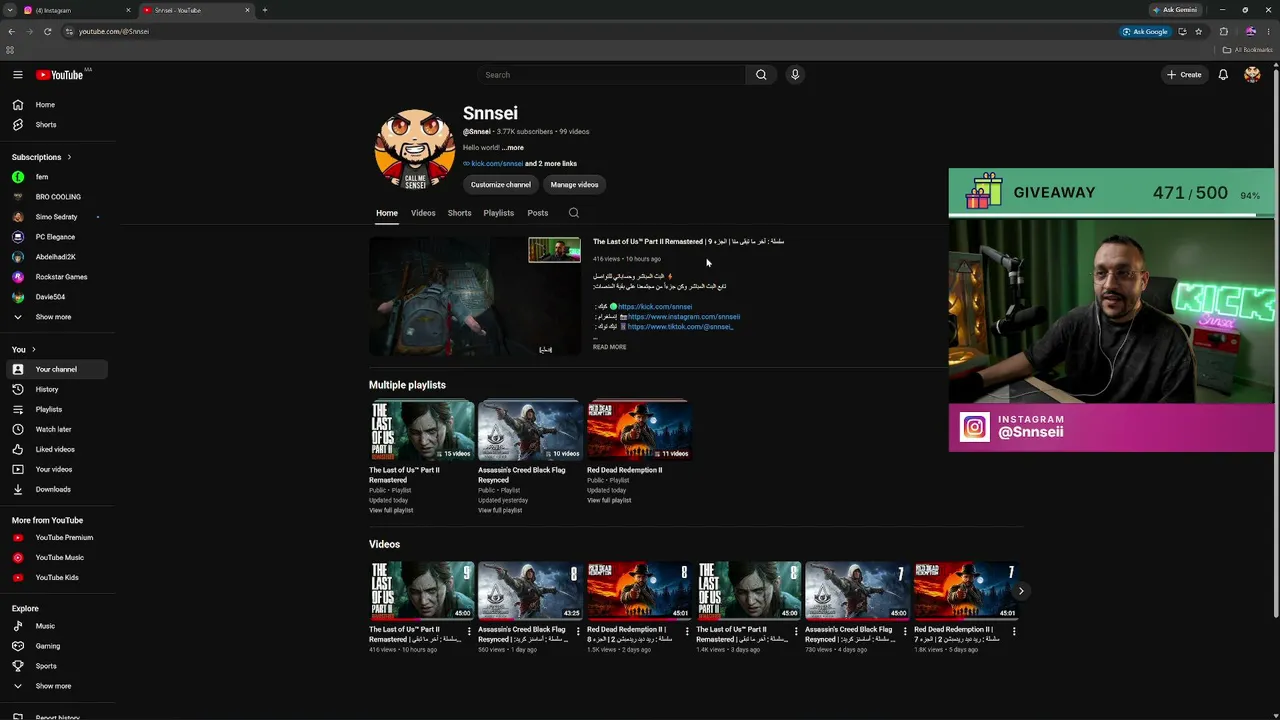Bookmark this page with star icon
Viewport: 1280px width, 720px height.
click(1198, 31)
